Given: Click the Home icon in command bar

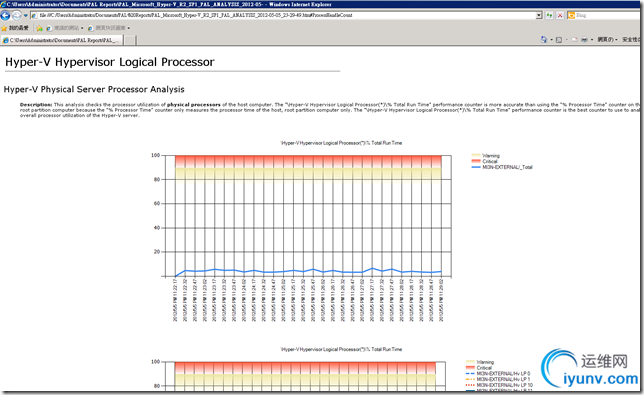Looking at the screenshot, I should point(544,39).
